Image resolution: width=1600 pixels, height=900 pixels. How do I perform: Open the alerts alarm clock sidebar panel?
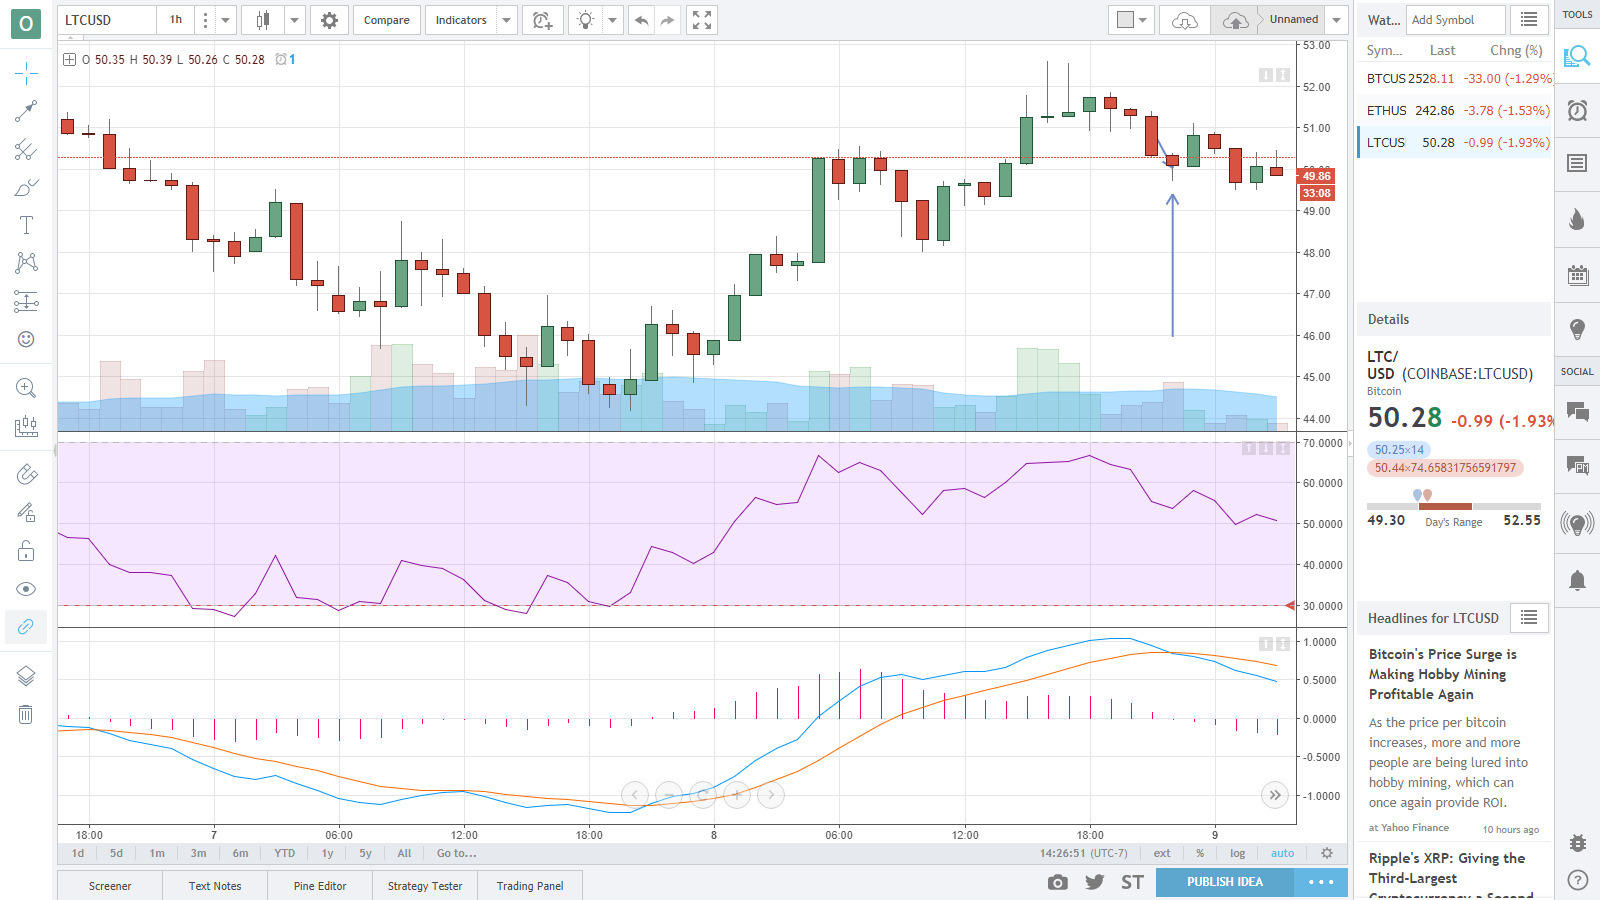[1577, 110]
